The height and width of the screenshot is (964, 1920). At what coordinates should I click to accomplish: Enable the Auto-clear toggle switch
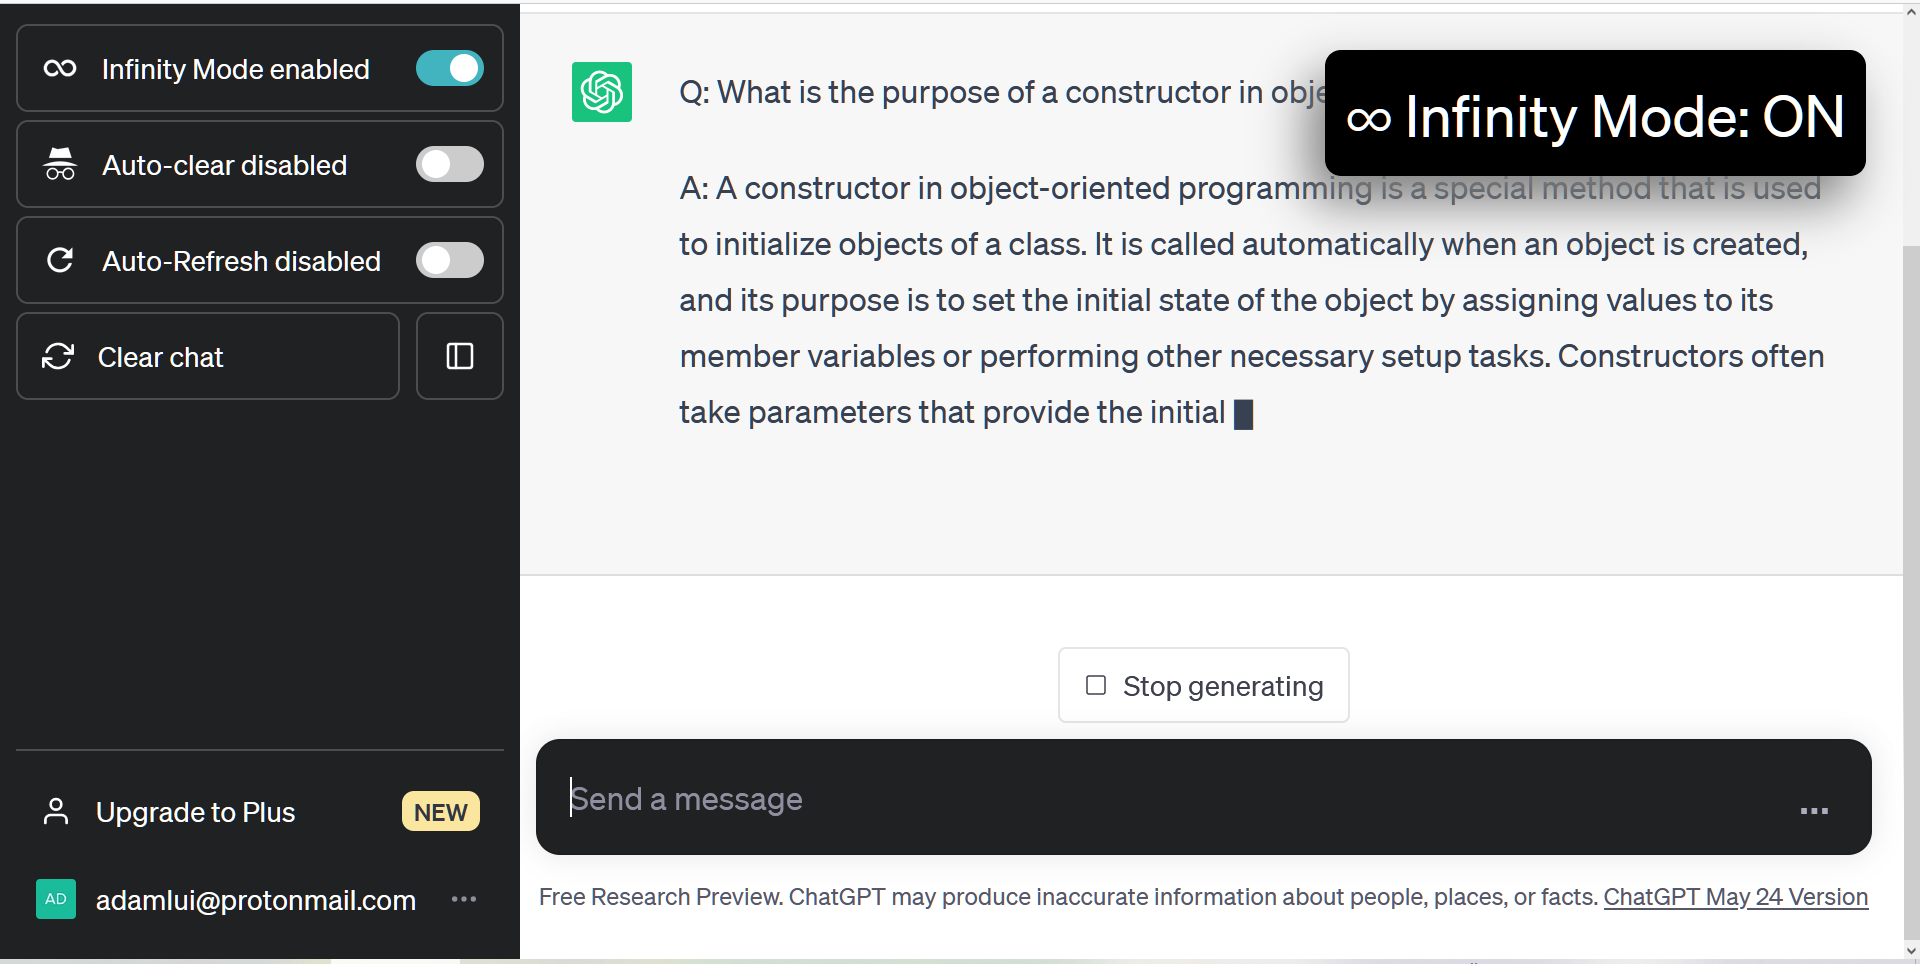click(449, 164)
